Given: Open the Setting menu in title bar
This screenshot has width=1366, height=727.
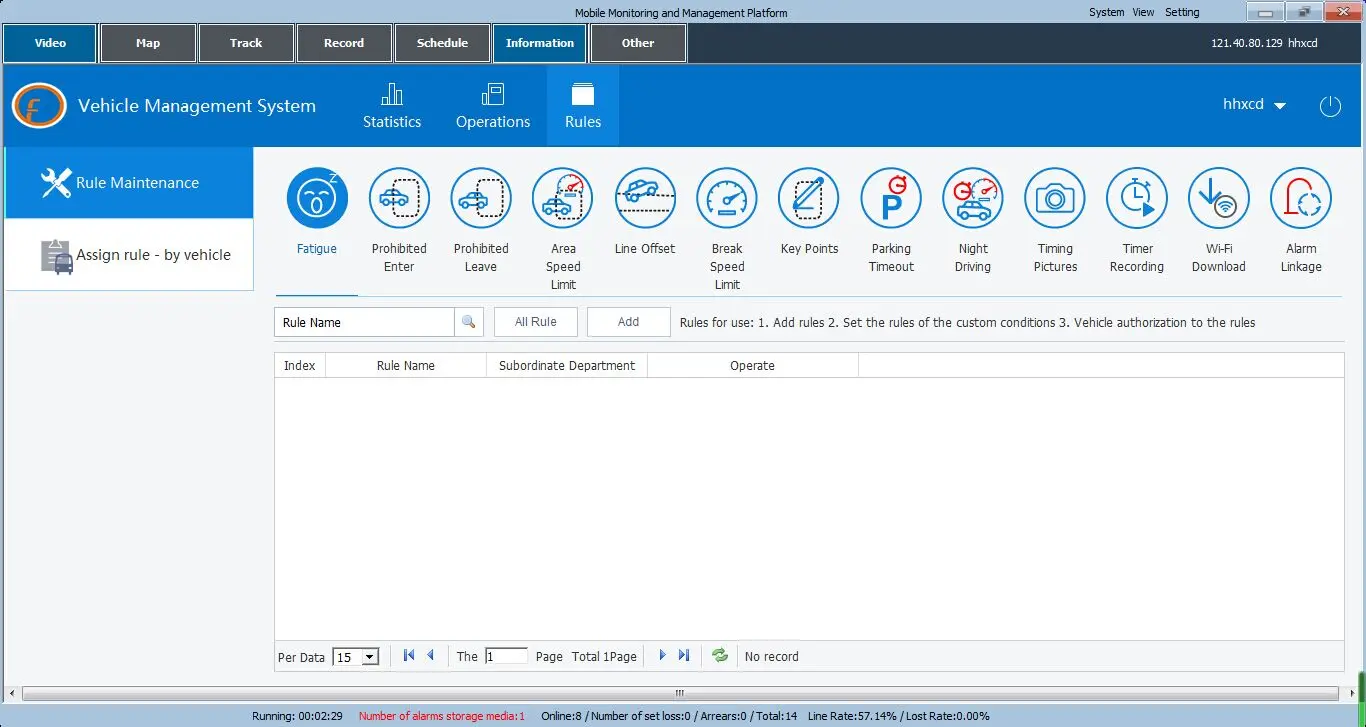Looking at the screenshot, I should point(1182,12).
